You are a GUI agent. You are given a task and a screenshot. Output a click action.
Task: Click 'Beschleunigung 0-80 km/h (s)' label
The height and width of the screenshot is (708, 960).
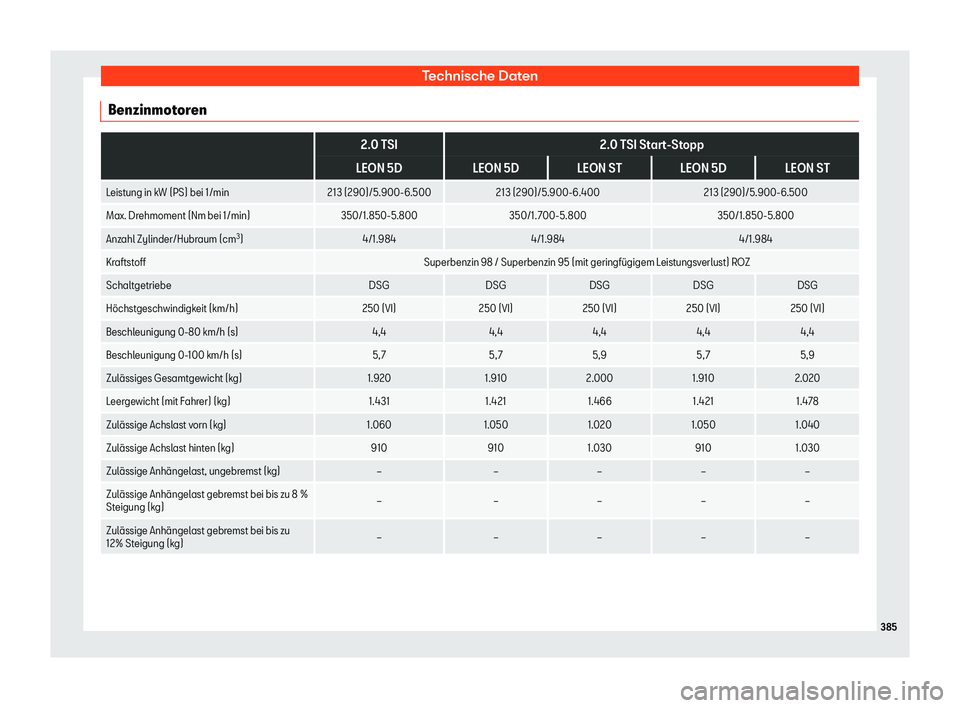(x=172, y=332)
